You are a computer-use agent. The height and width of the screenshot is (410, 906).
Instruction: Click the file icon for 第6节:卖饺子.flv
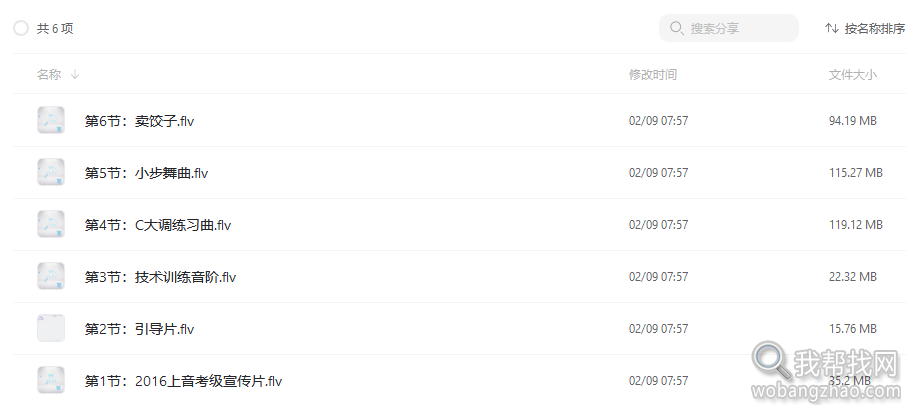pyautogui.click(x=51, y=120)
